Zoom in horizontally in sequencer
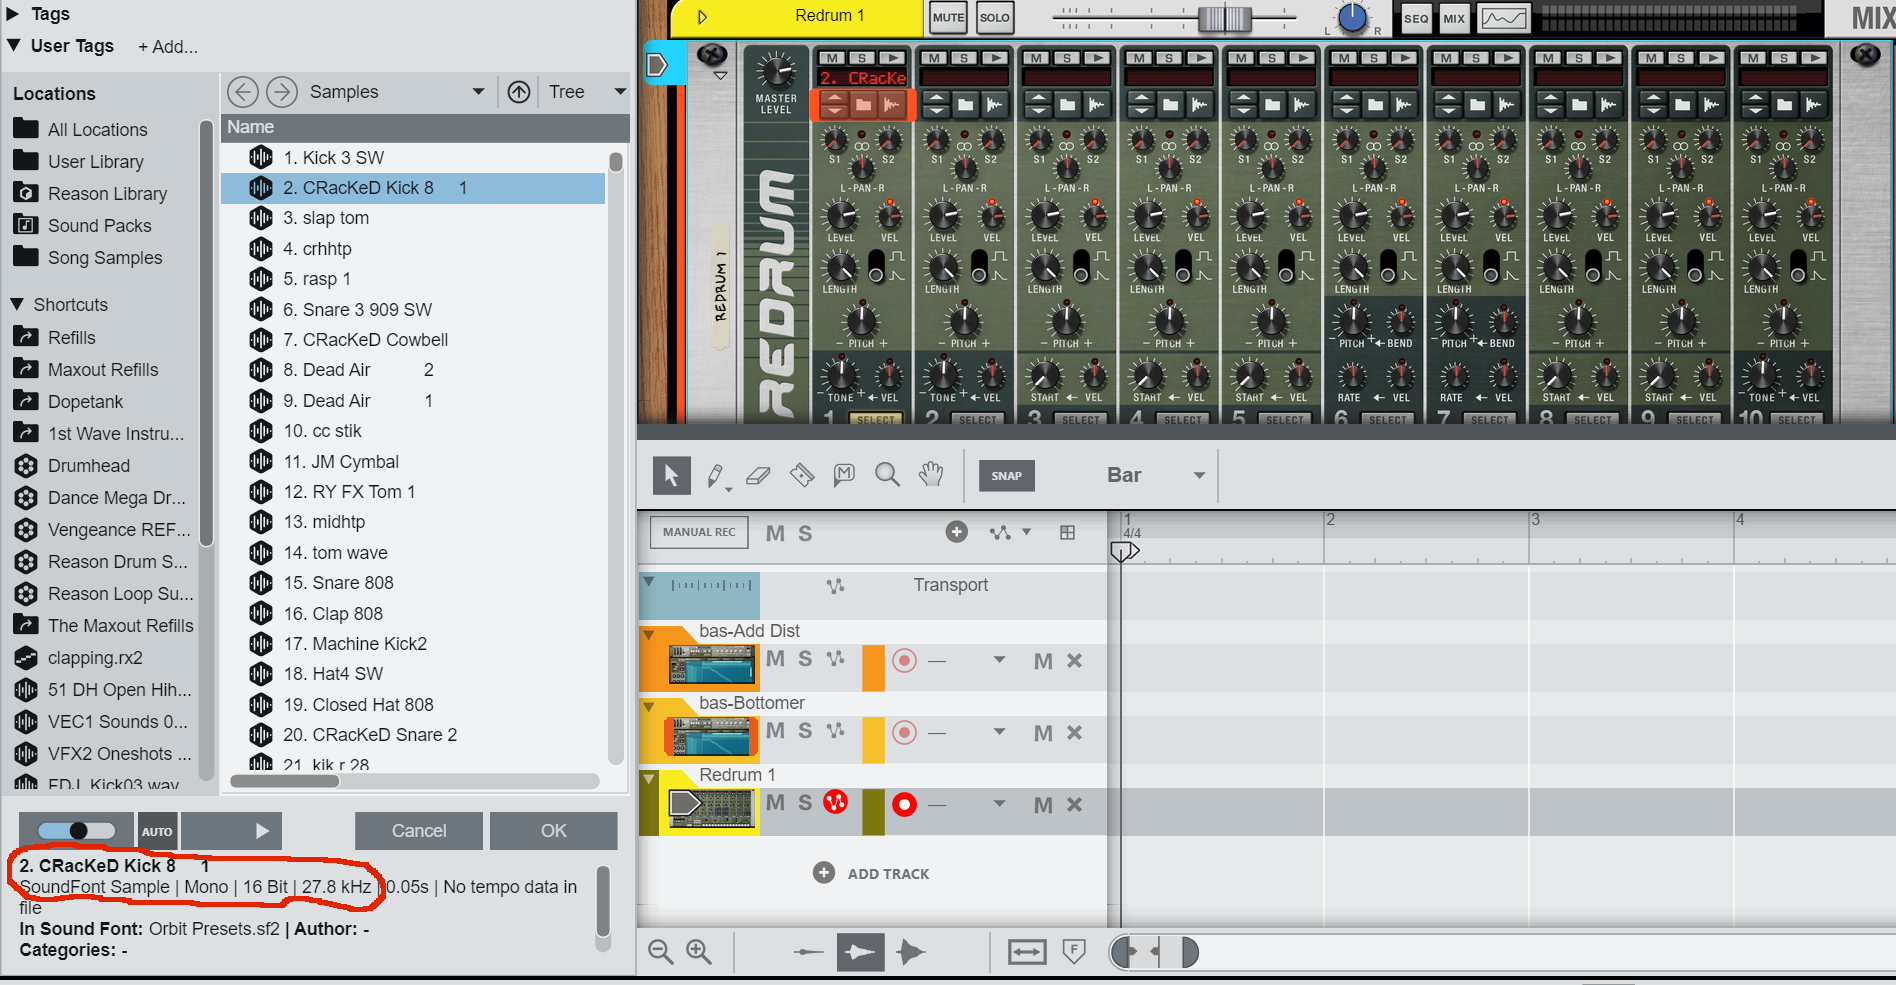This screenshot has height=985, width=1896. click(x=698, y=952)
